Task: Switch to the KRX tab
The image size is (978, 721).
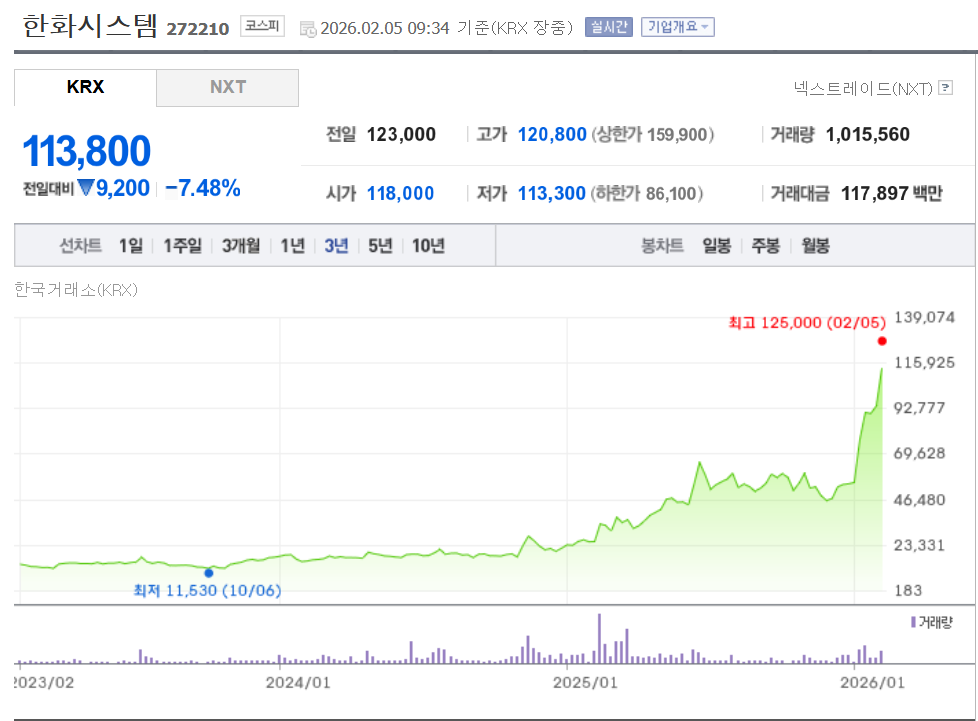Action: tap(85, 87)
